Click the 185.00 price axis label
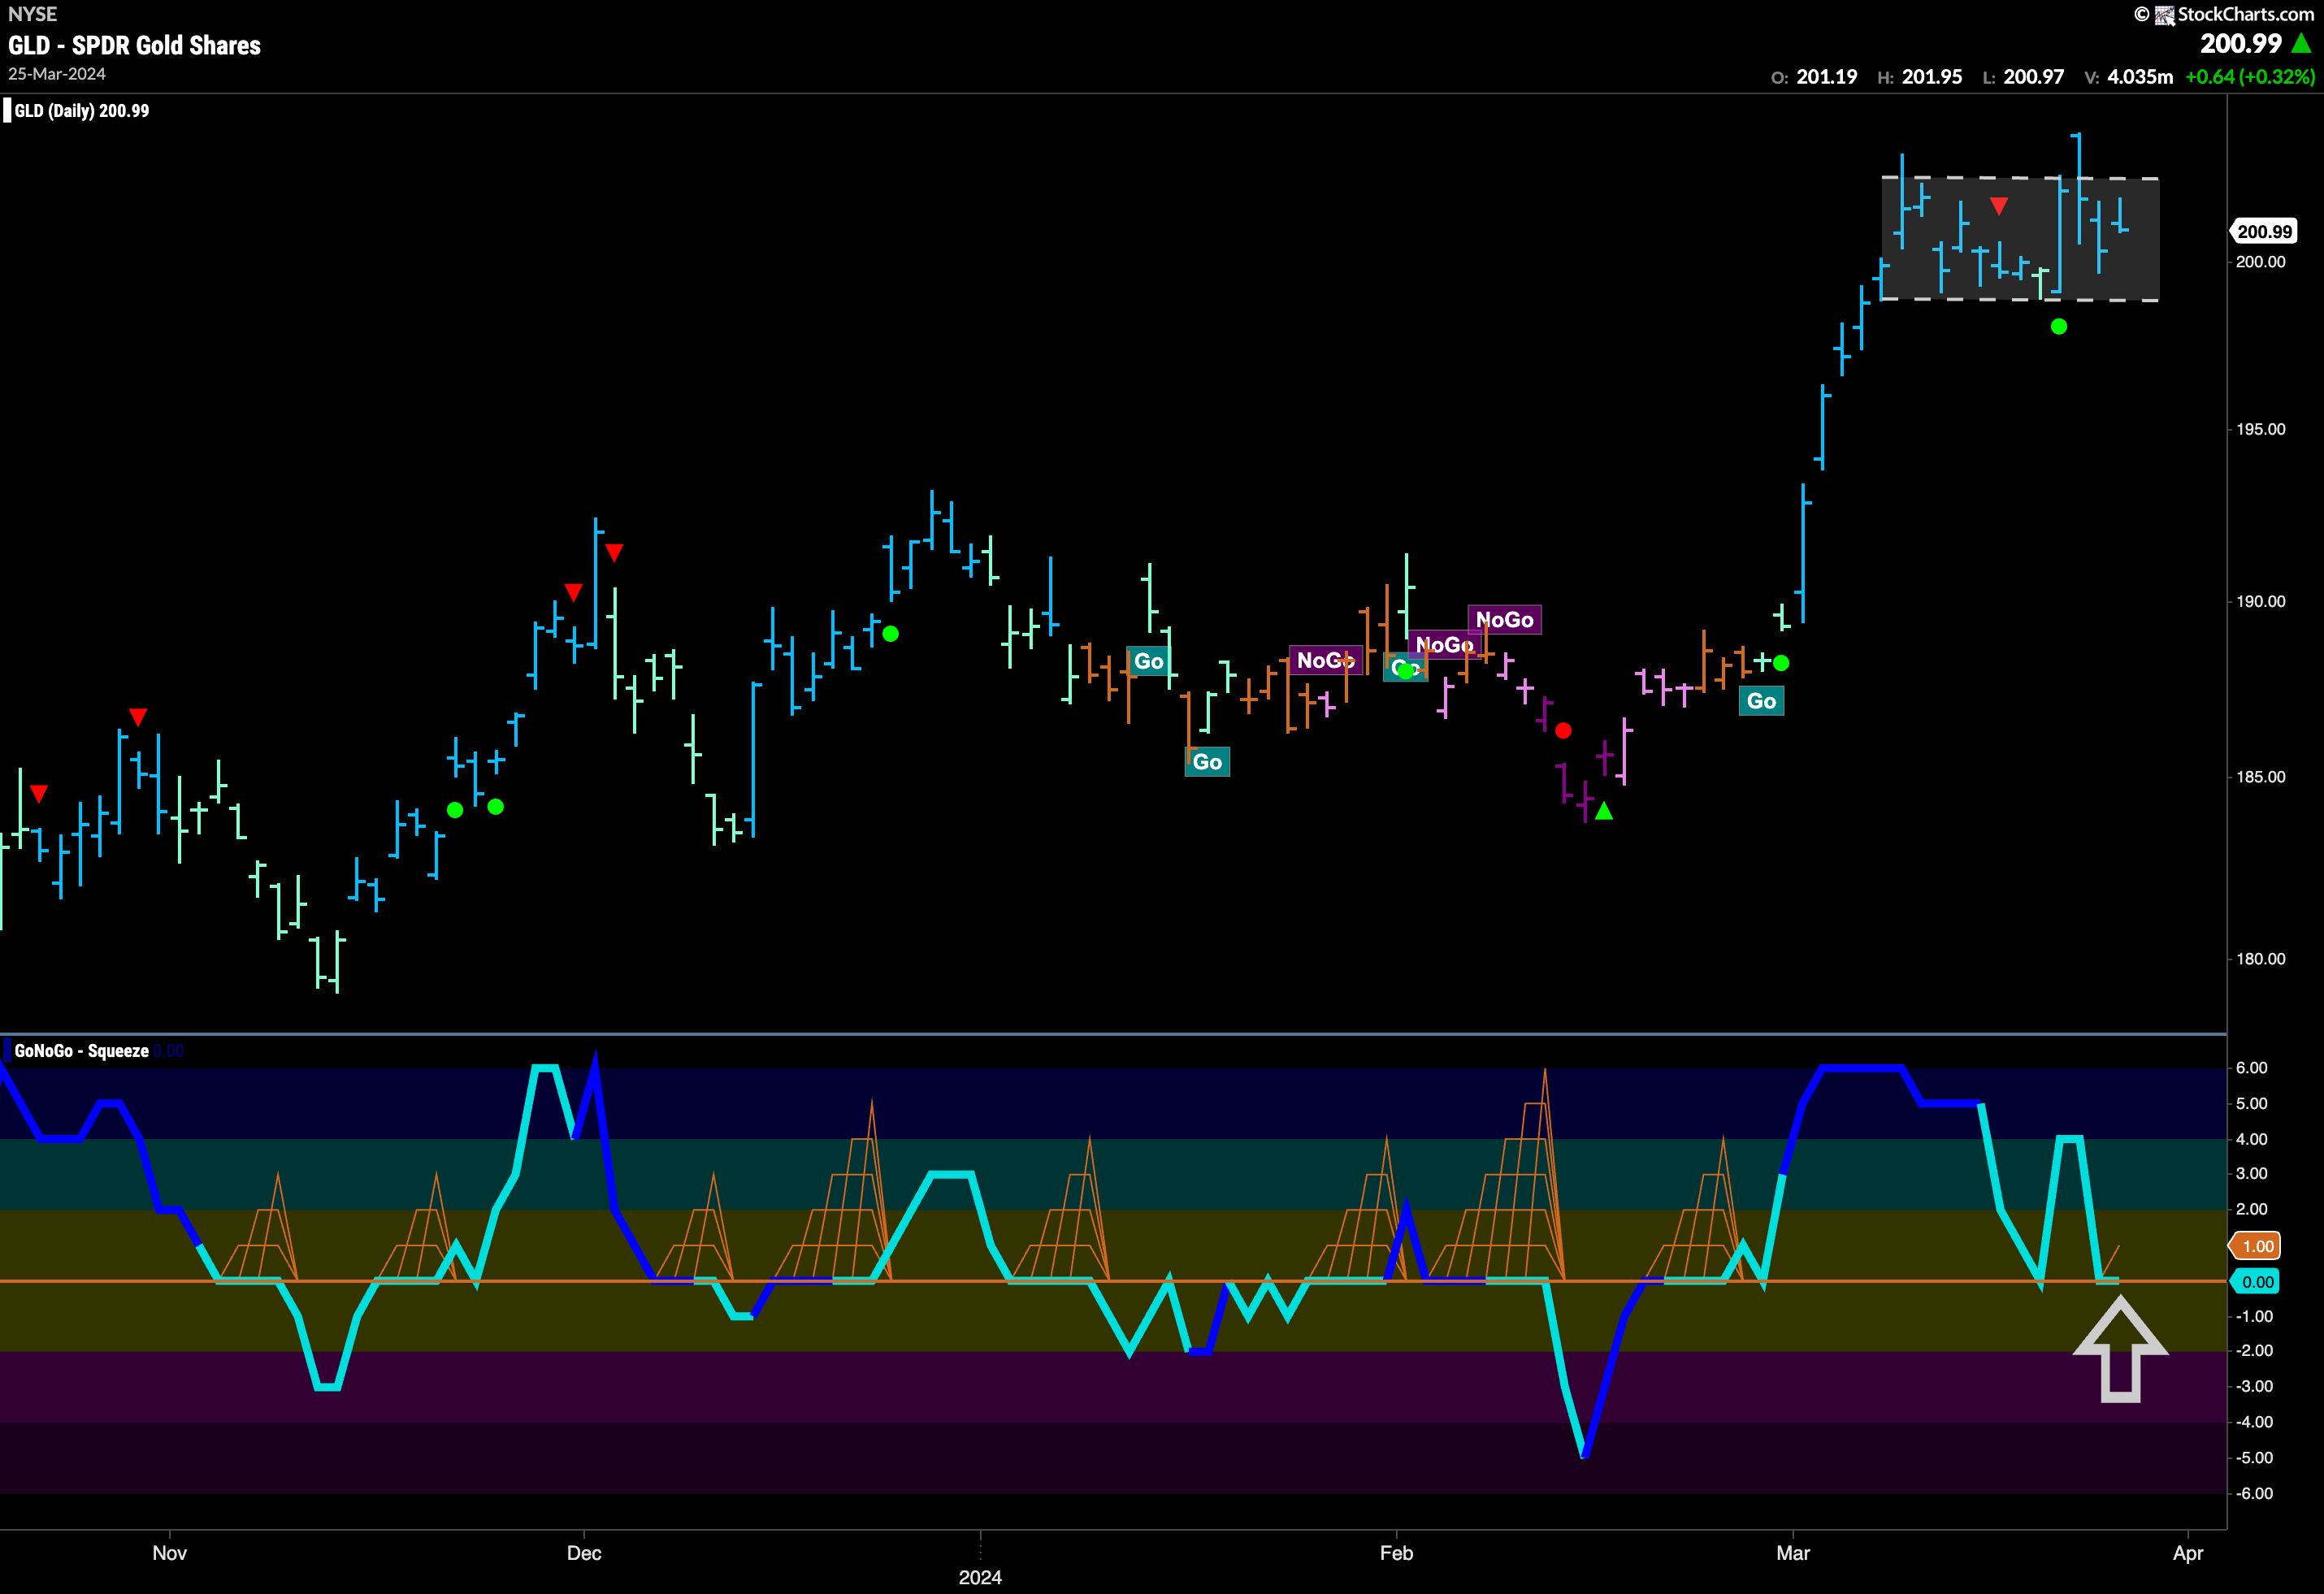The width and height of the screenshot is (2324, 1594). point(2260,777)
